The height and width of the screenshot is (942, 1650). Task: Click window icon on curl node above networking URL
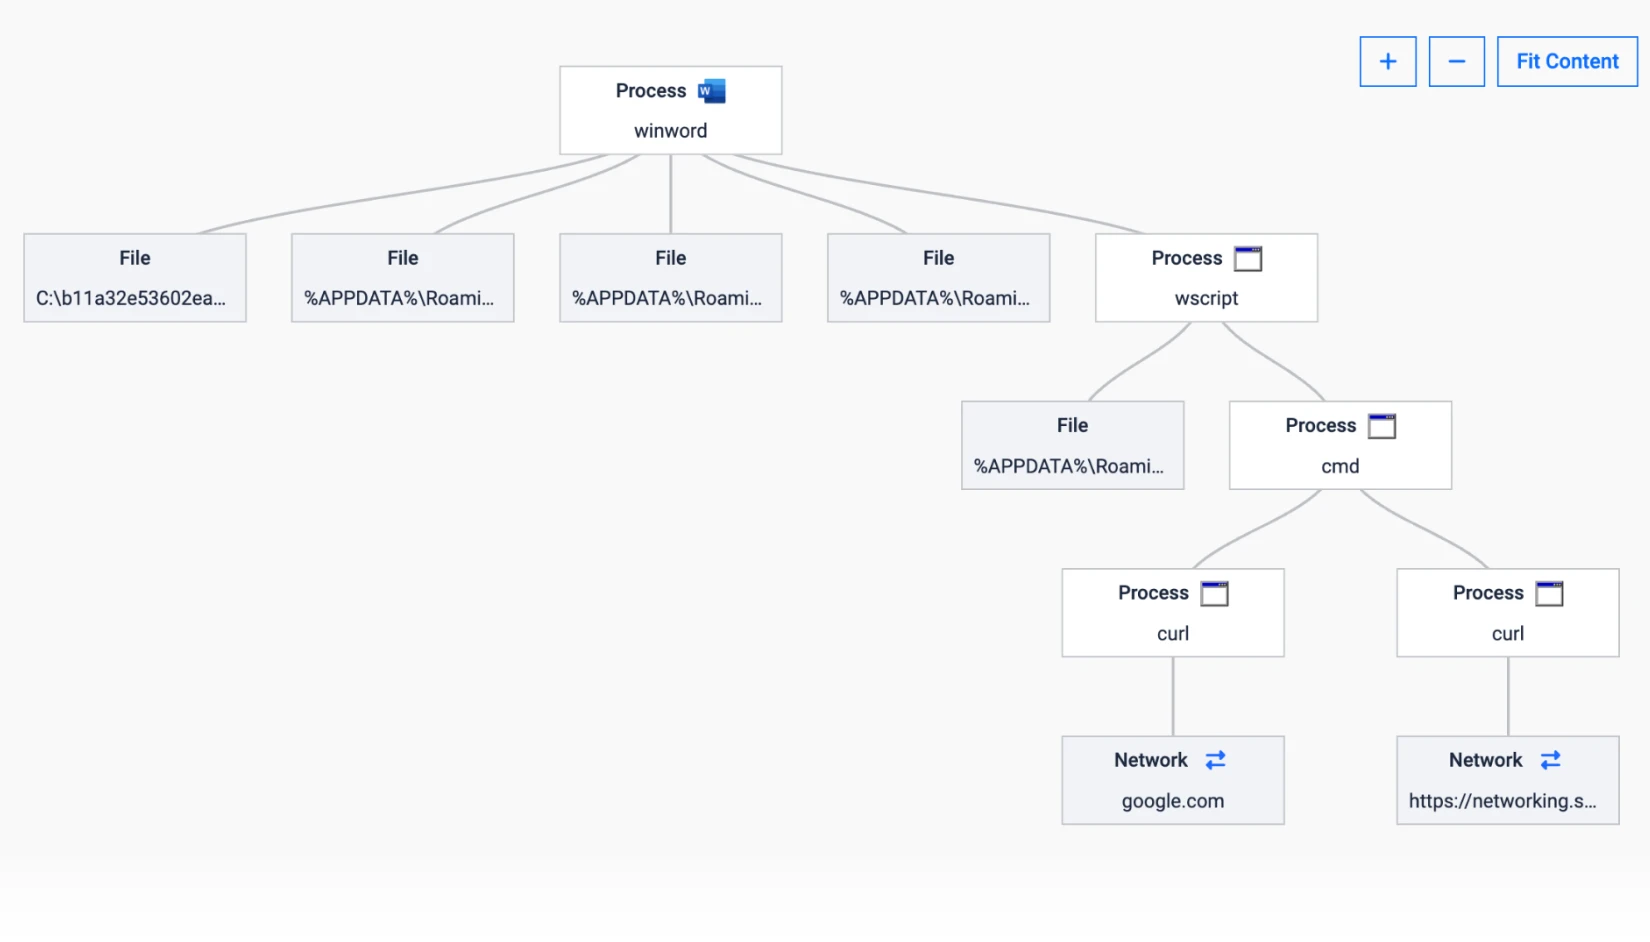click(1549, 594)
